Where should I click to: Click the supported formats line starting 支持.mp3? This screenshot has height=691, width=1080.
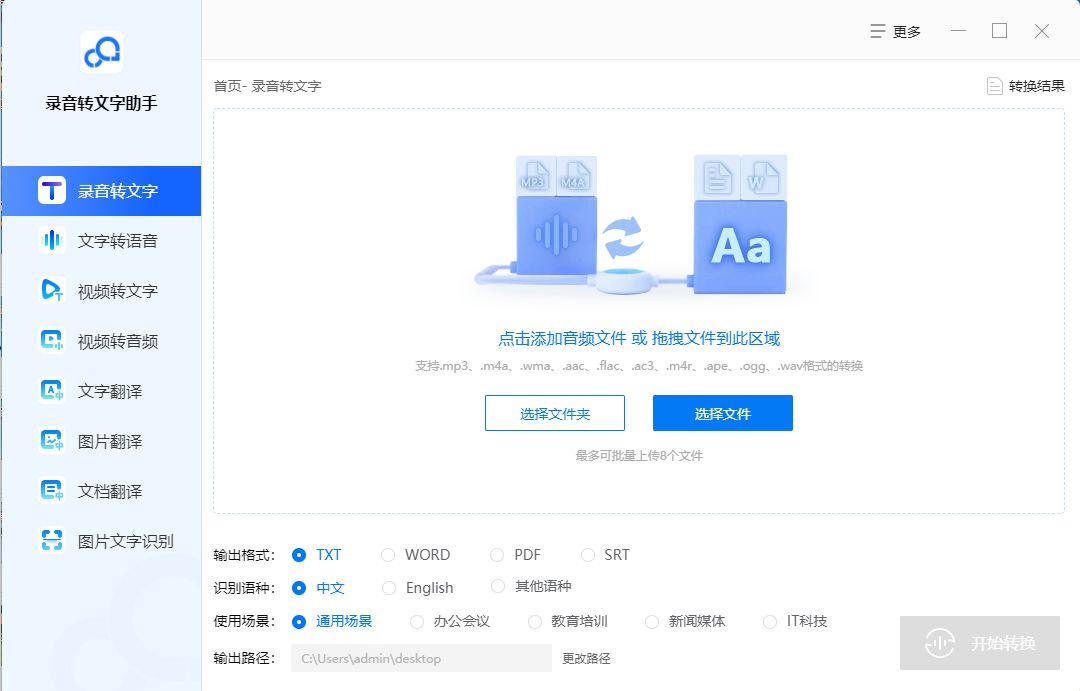click(638, 366)
